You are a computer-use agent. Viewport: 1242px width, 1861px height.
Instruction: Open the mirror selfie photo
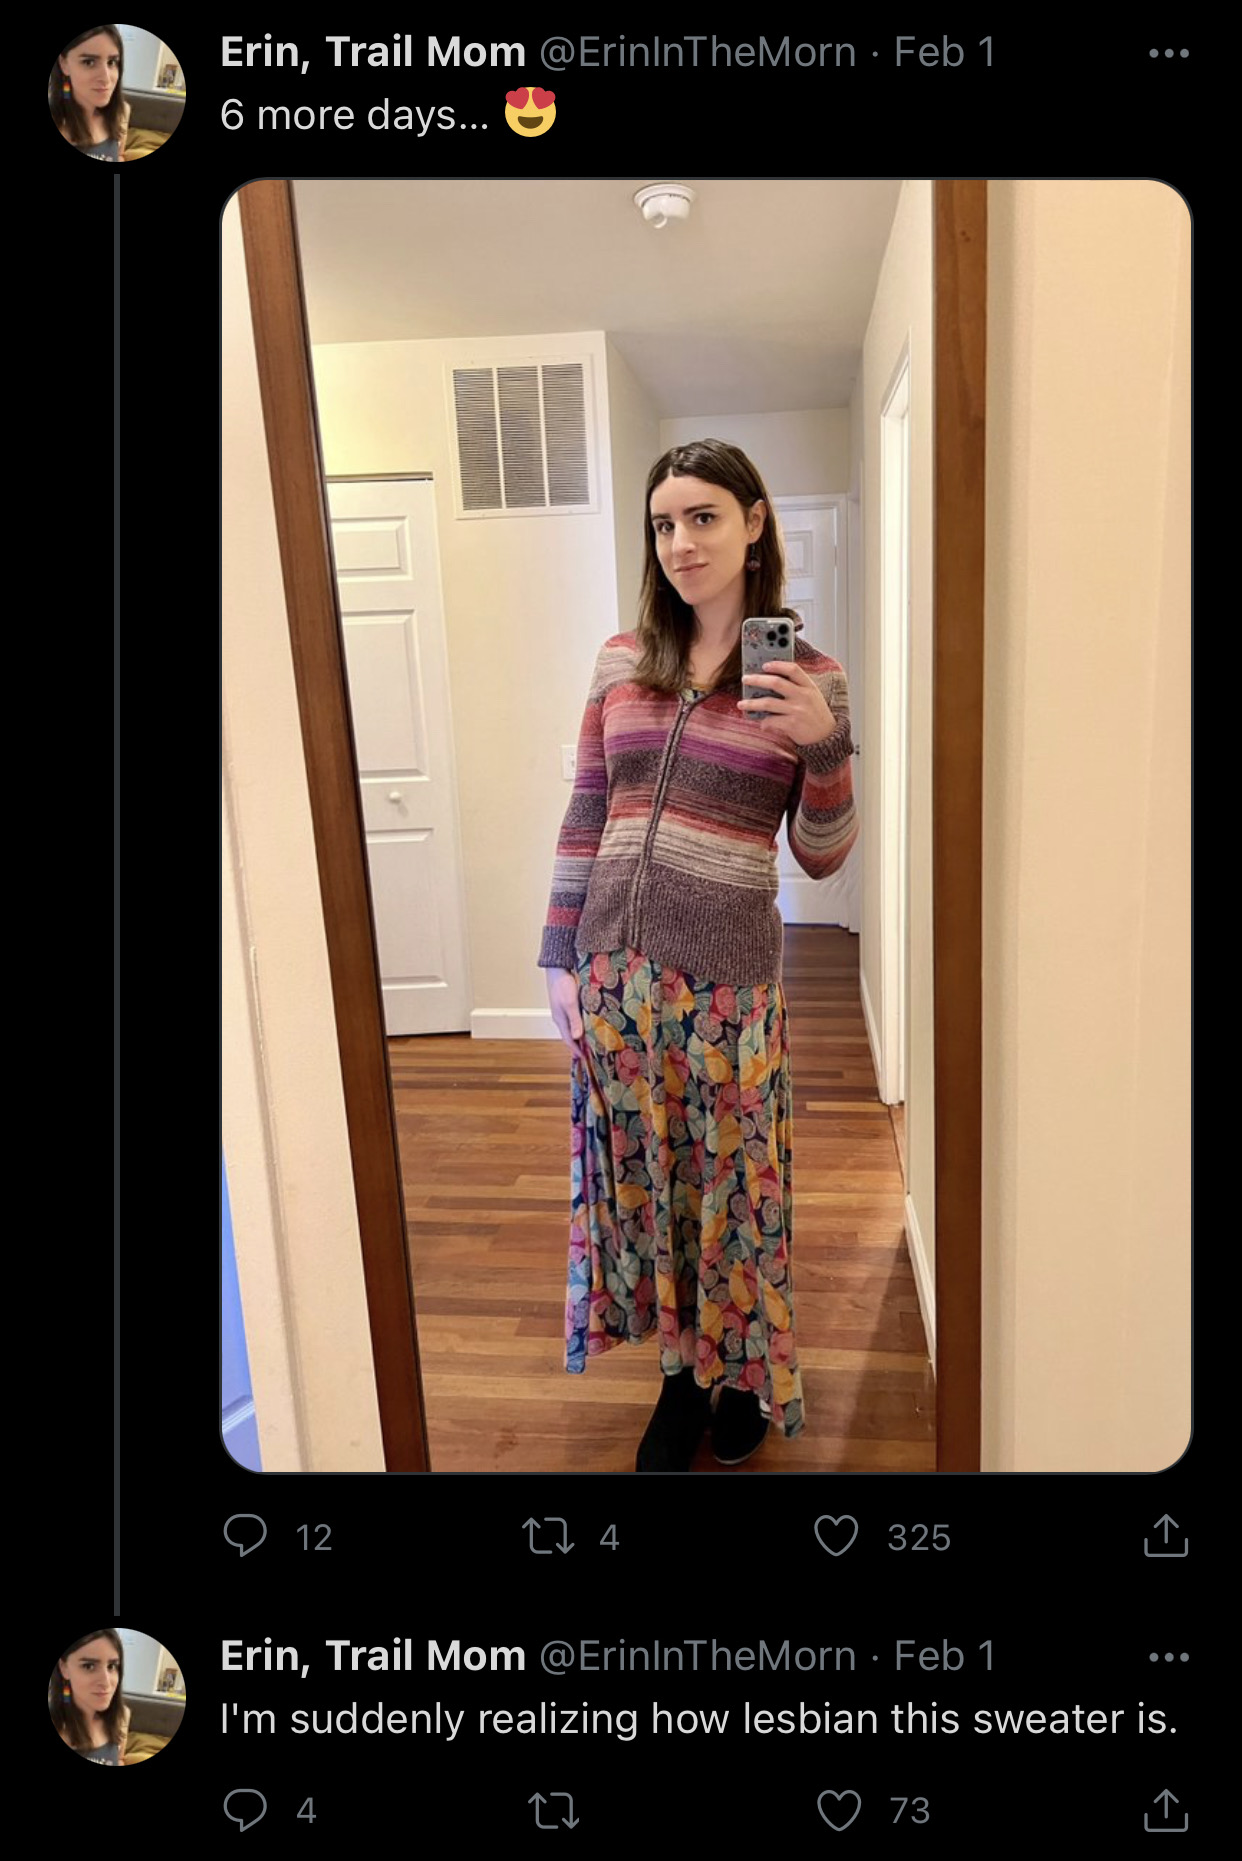[x=706, y=826]
